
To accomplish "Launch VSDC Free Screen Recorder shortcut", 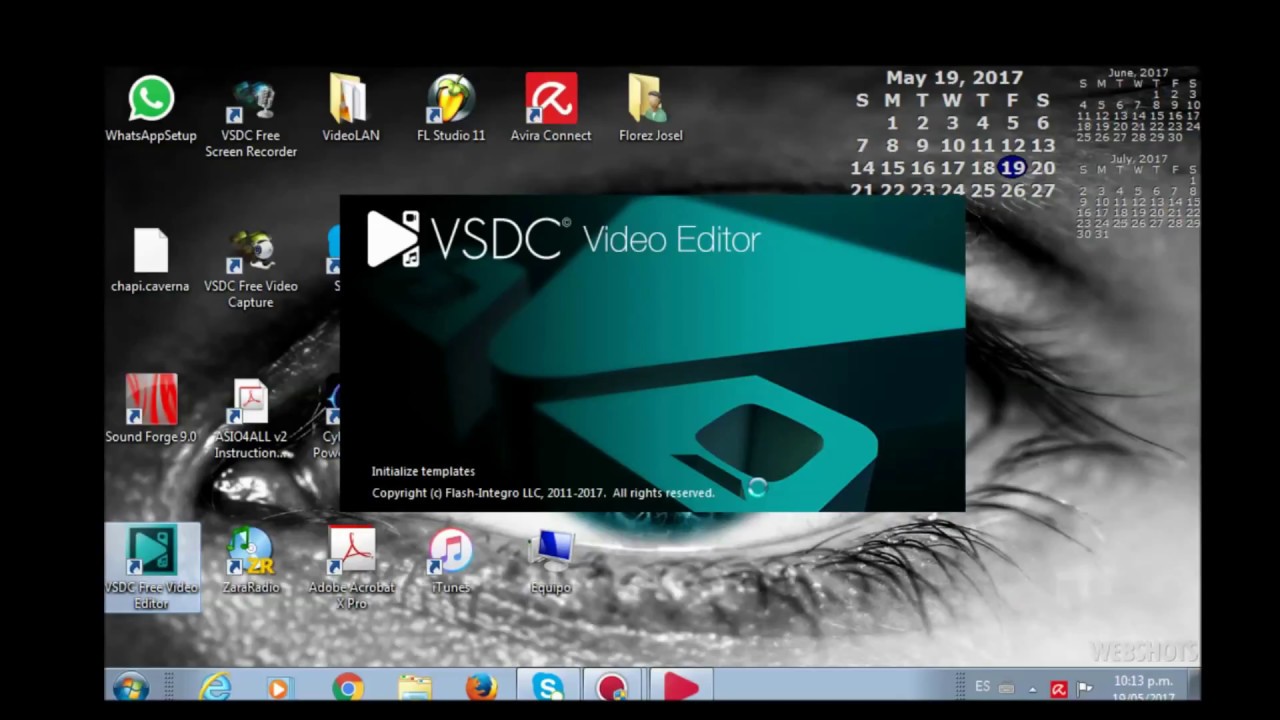I will [251, 118].
